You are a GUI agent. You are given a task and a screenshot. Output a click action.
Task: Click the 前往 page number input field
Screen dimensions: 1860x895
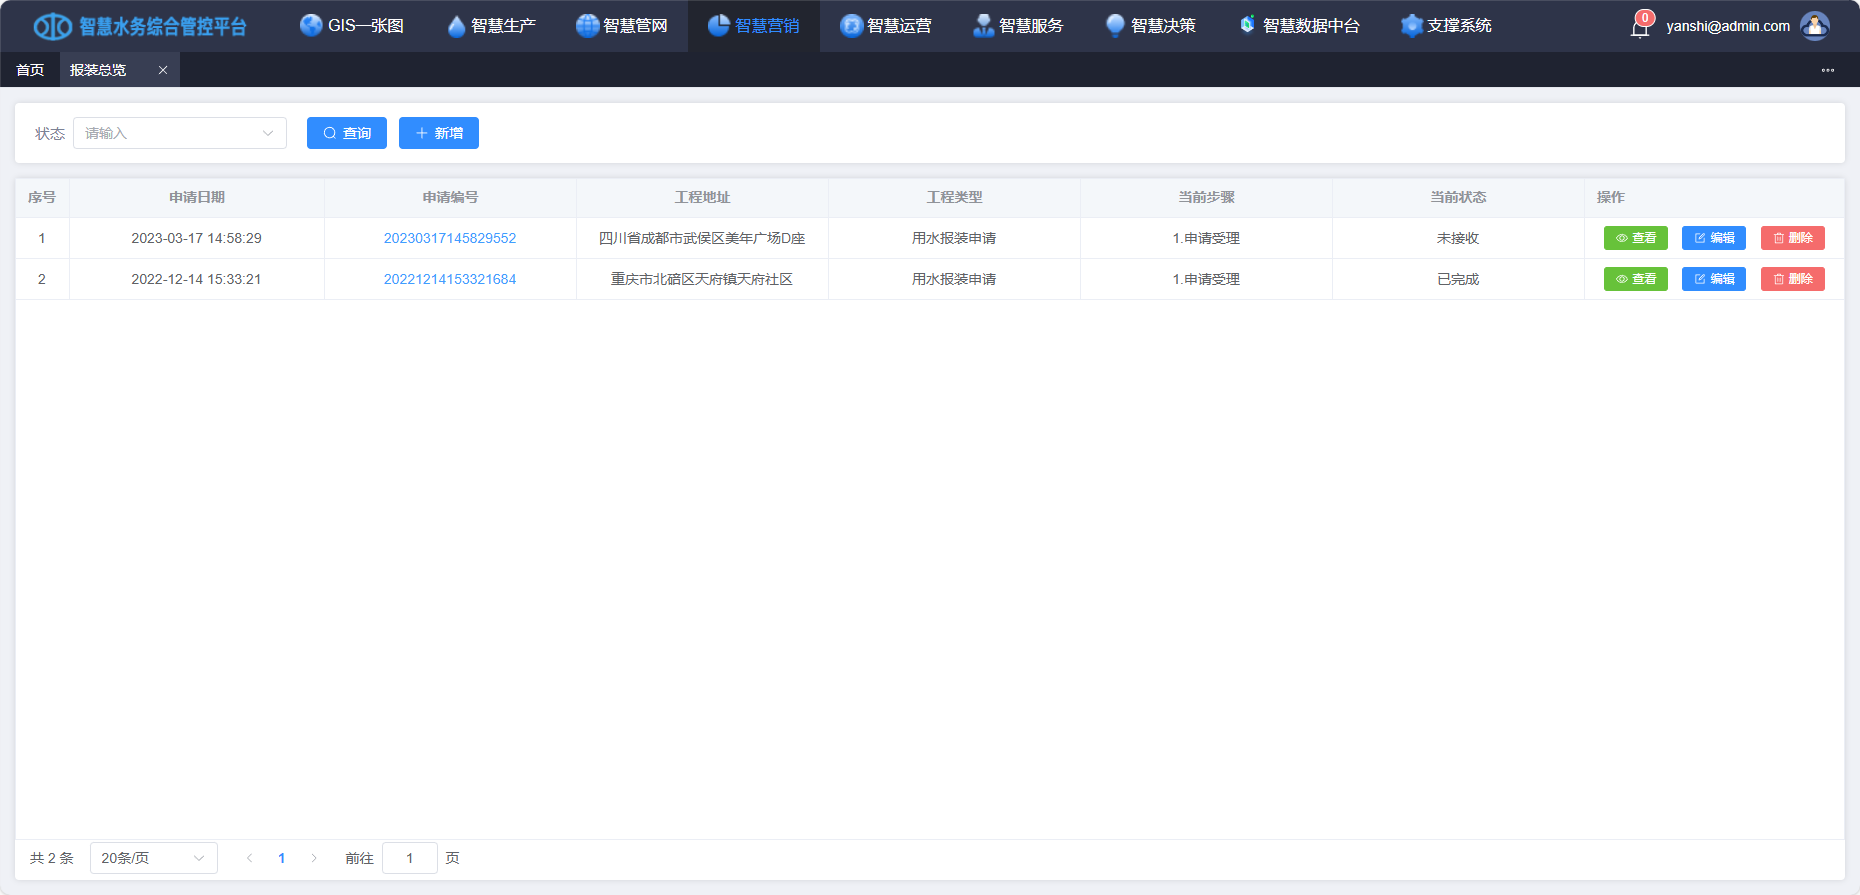point(409,858)
